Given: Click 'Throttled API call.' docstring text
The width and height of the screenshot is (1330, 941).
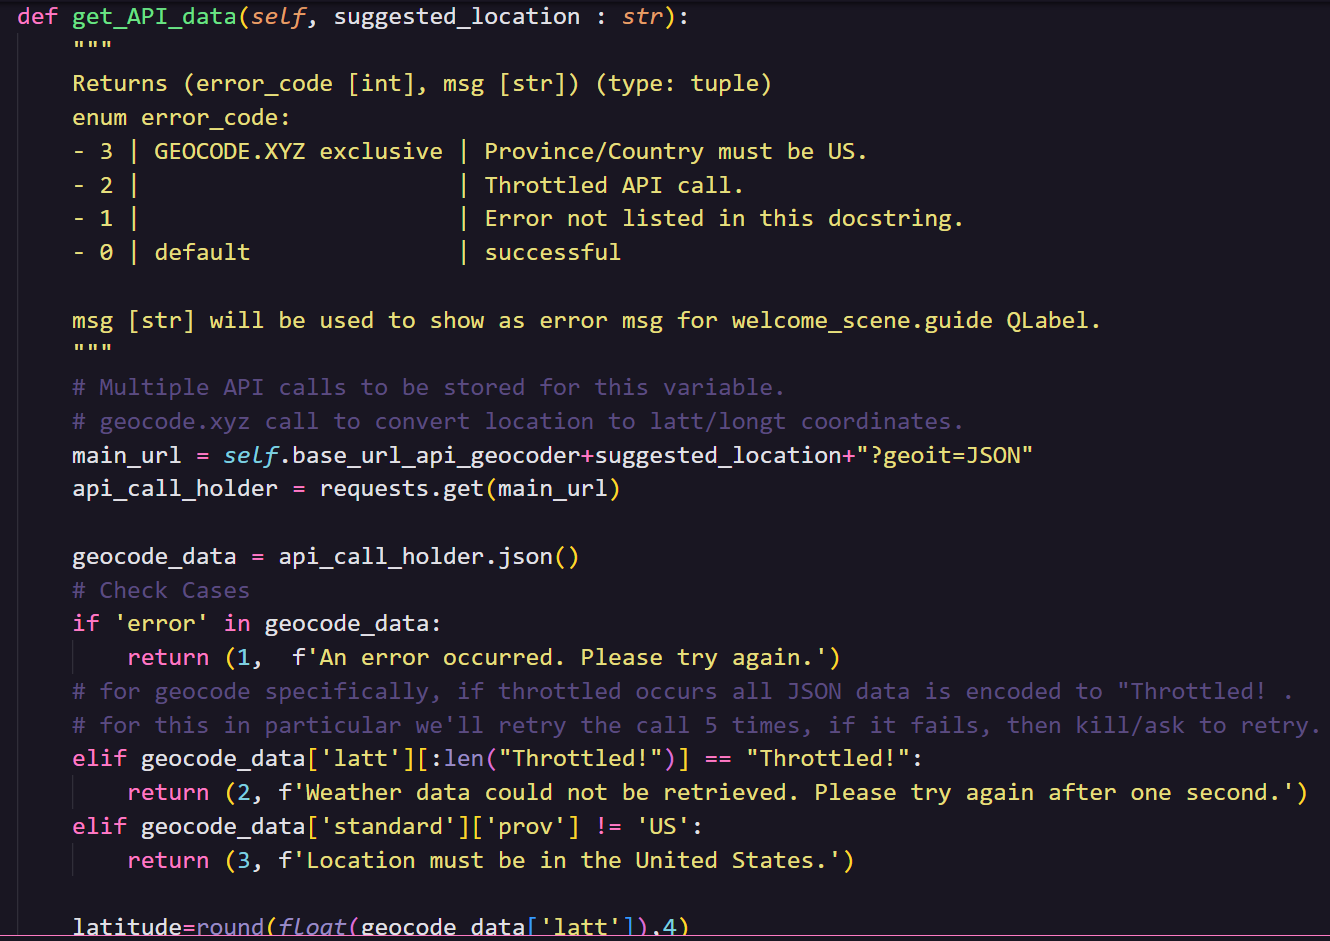Looking at the screenshot, I should point(613,185).
